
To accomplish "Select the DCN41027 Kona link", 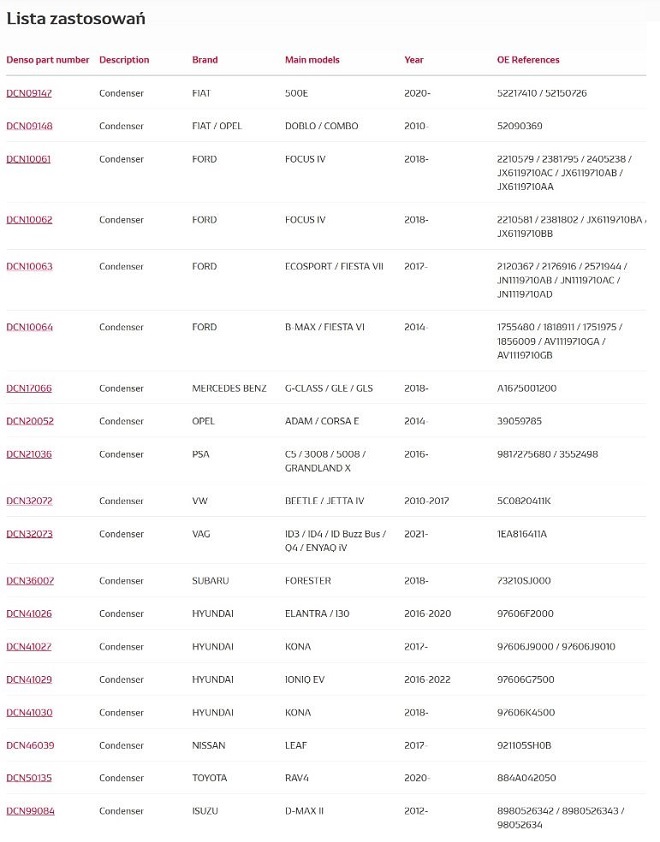I will pos(29,647).
